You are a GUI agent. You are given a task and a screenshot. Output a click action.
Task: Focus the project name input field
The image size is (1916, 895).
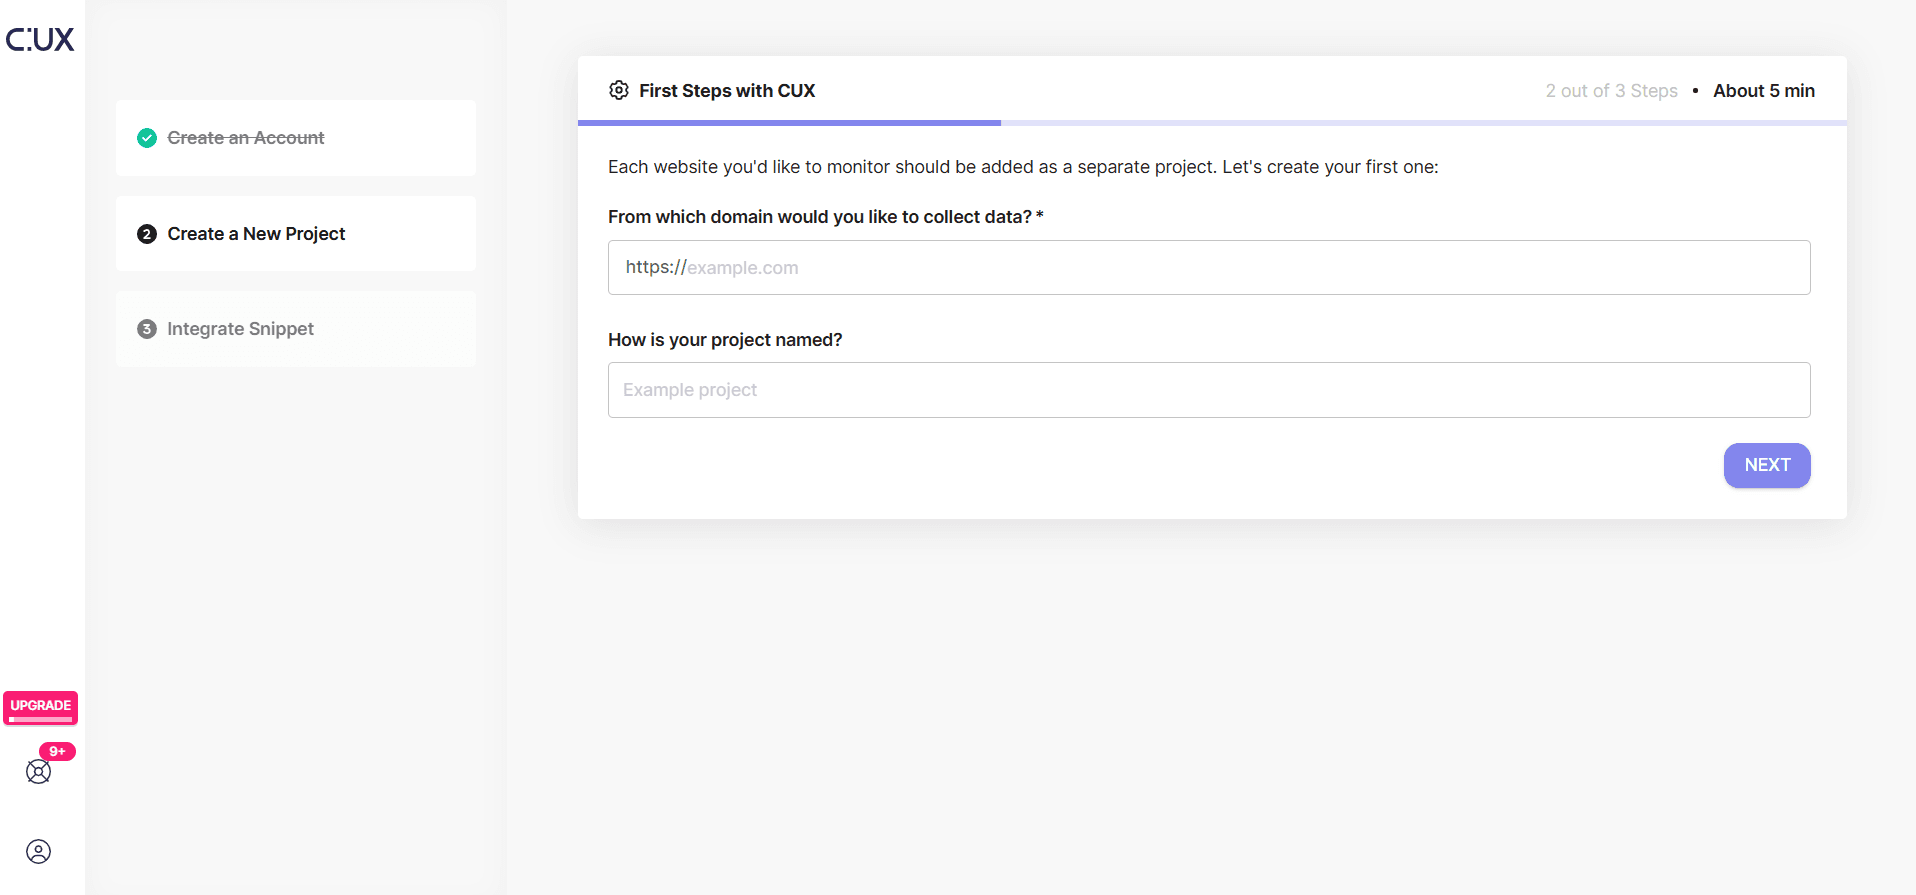(x=1209, y=390)
